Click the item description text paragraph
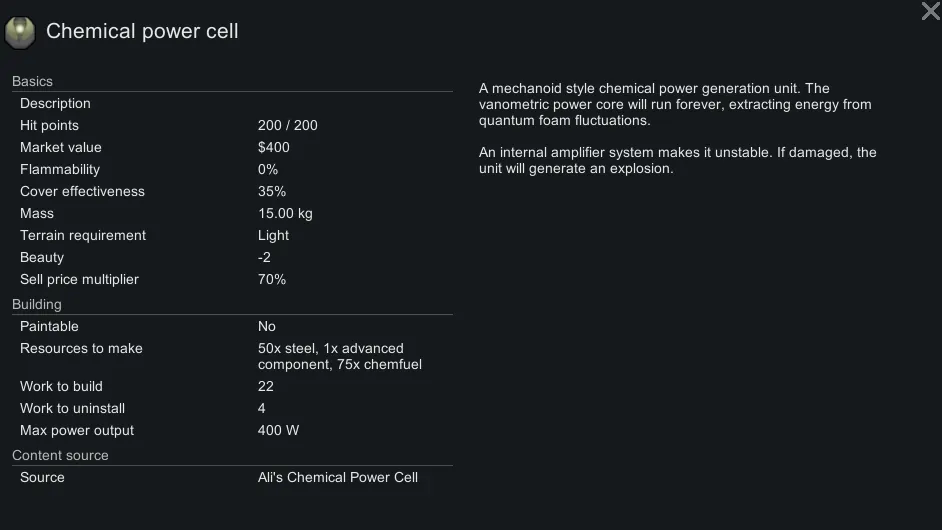Image resolution: width=942 pixels, height=530 pixels. pos(675,104)
